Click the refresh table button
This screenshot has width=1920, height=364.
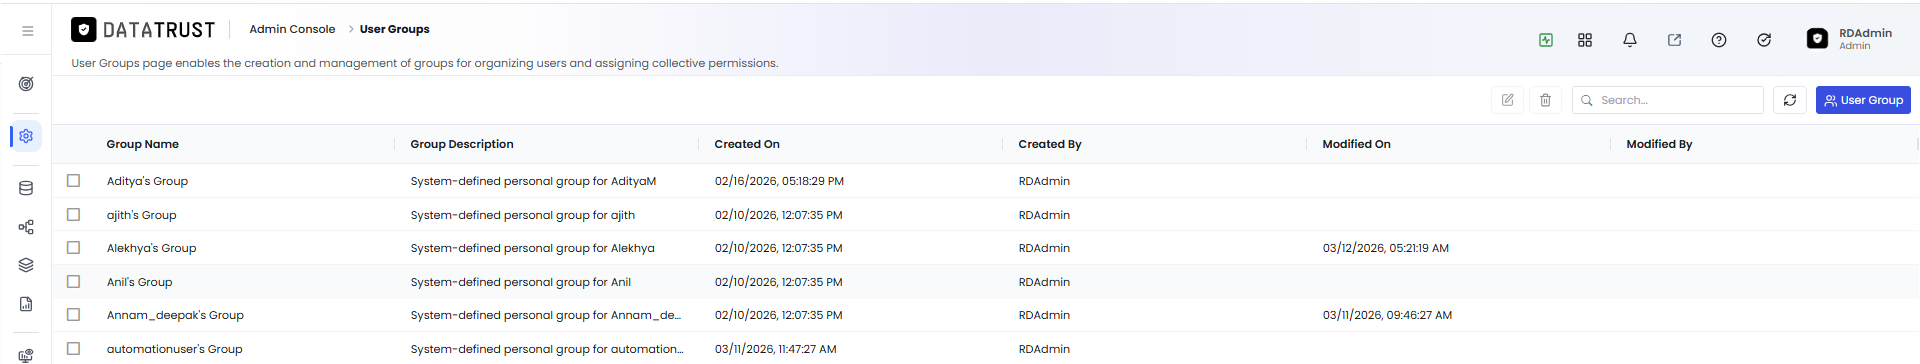tap(1790, 100)
